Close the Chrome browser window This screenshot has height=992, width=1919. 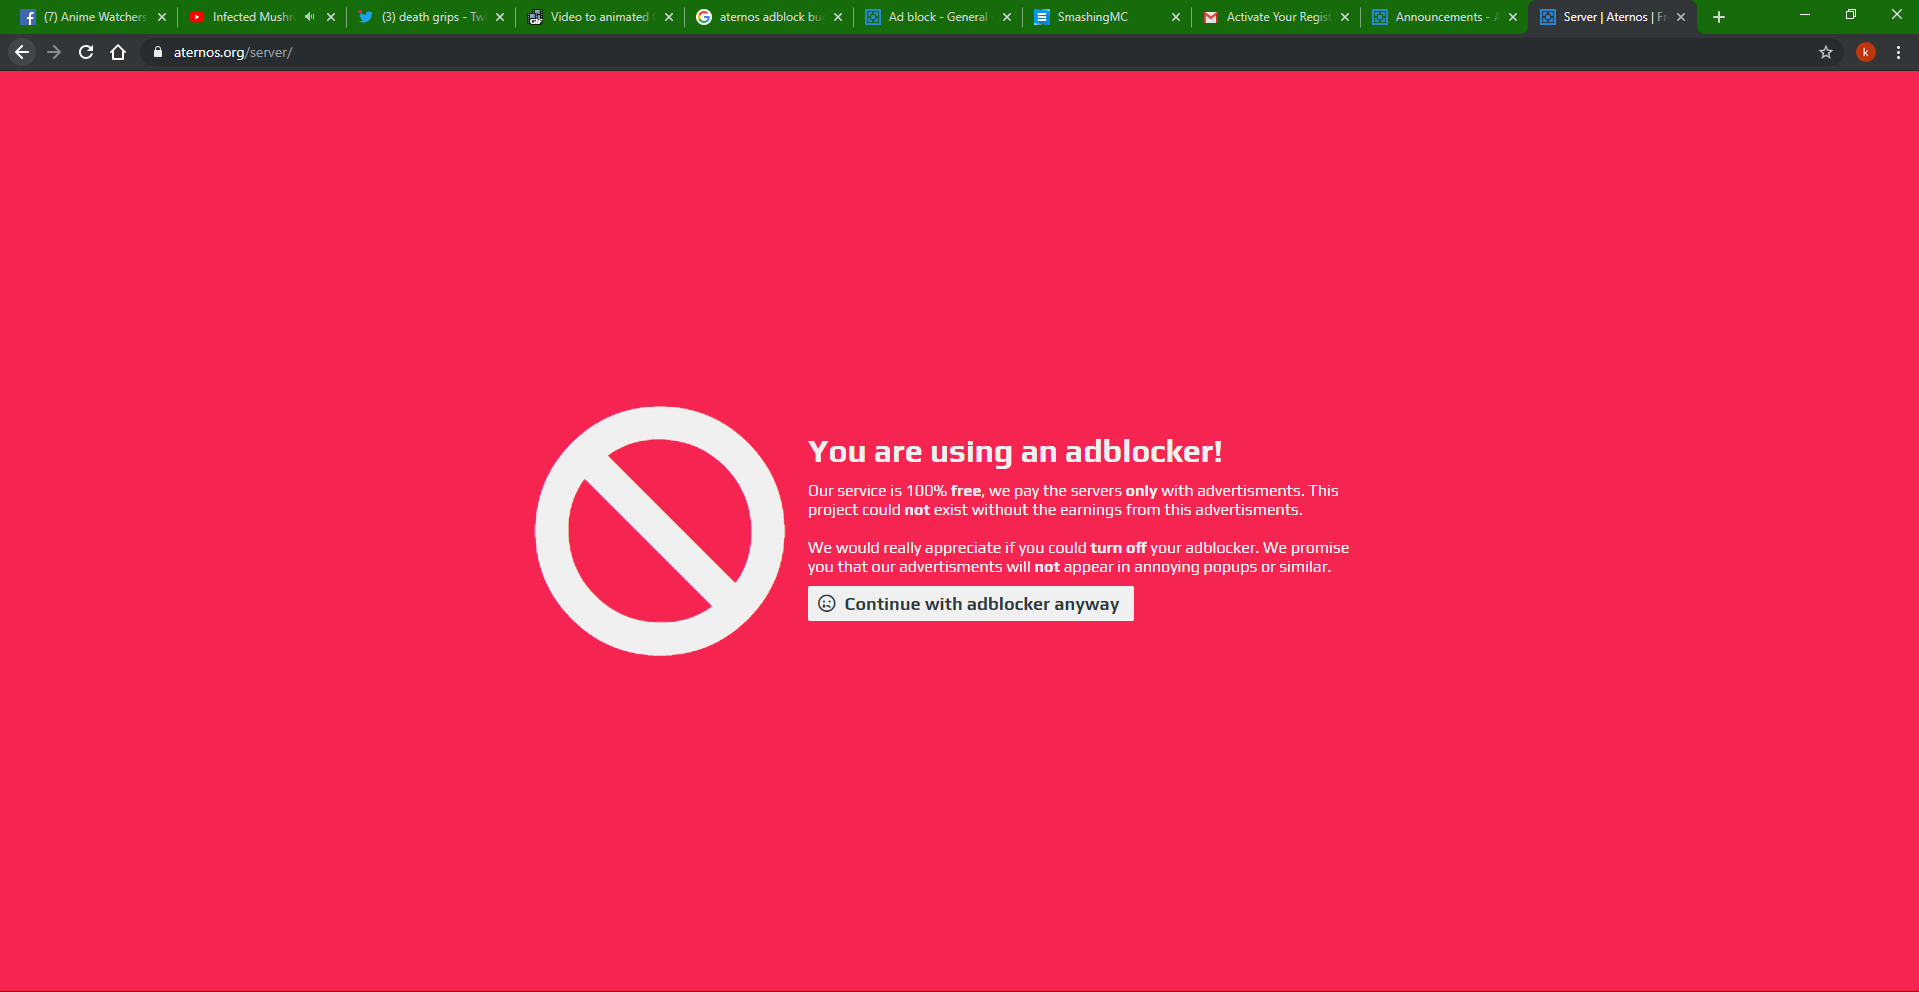point(1897,15)
